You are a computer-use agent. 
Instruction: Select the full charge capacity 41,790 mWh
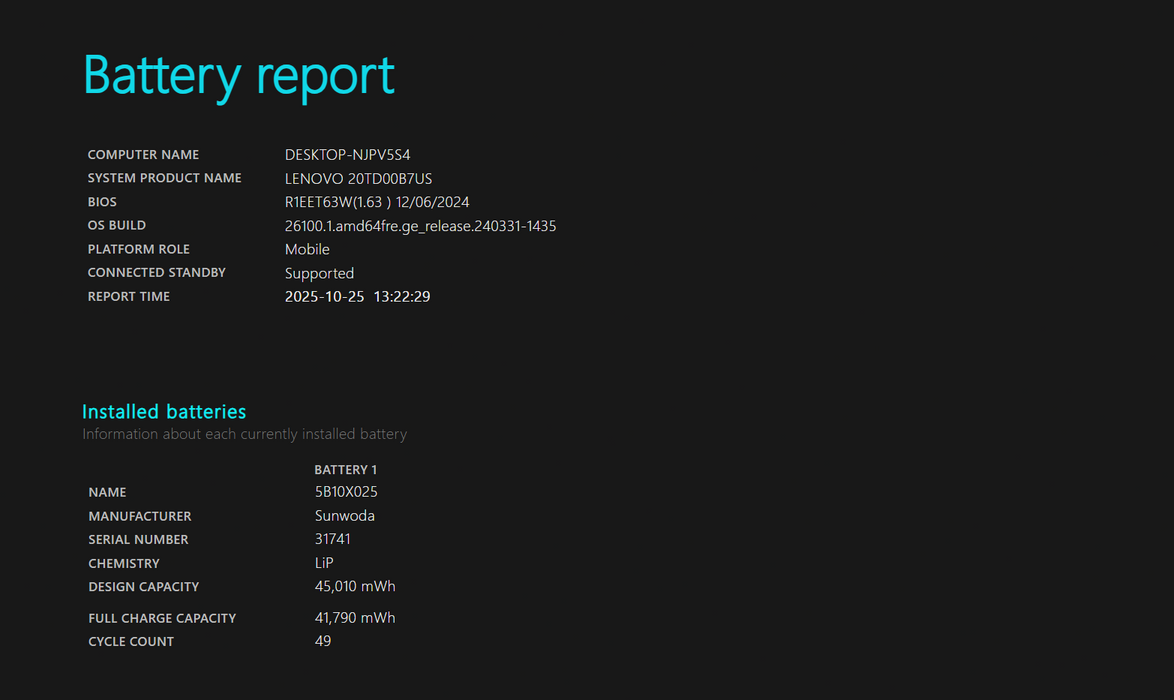355,618
